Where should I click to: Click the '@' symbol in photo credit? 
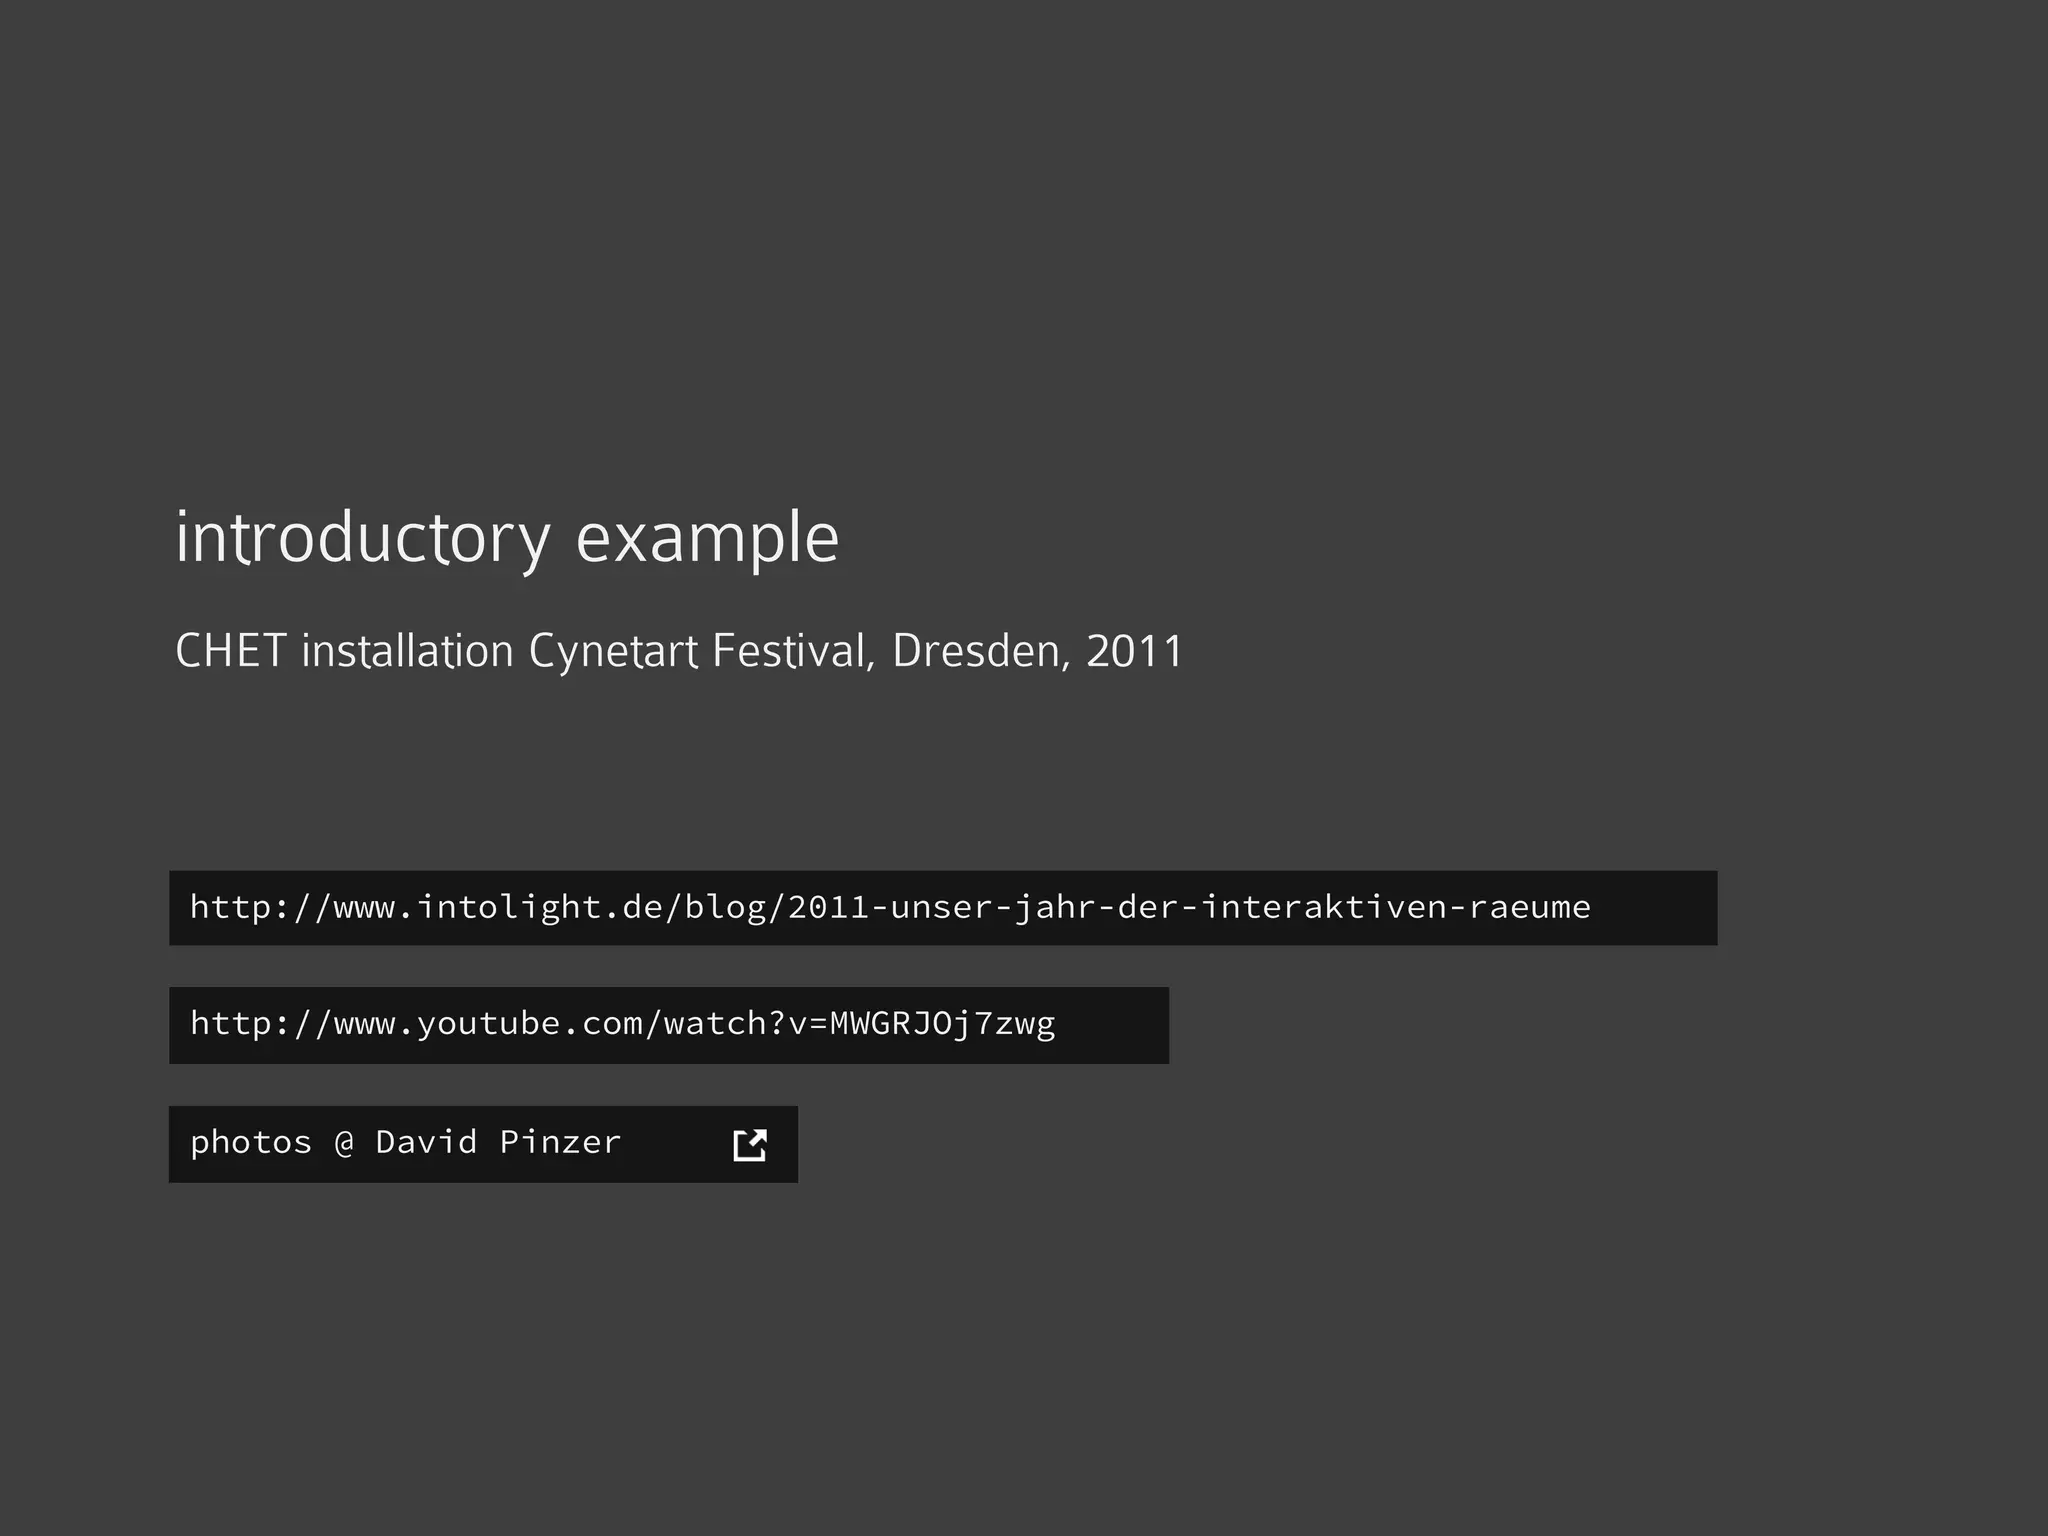[x=344, y=1143]
